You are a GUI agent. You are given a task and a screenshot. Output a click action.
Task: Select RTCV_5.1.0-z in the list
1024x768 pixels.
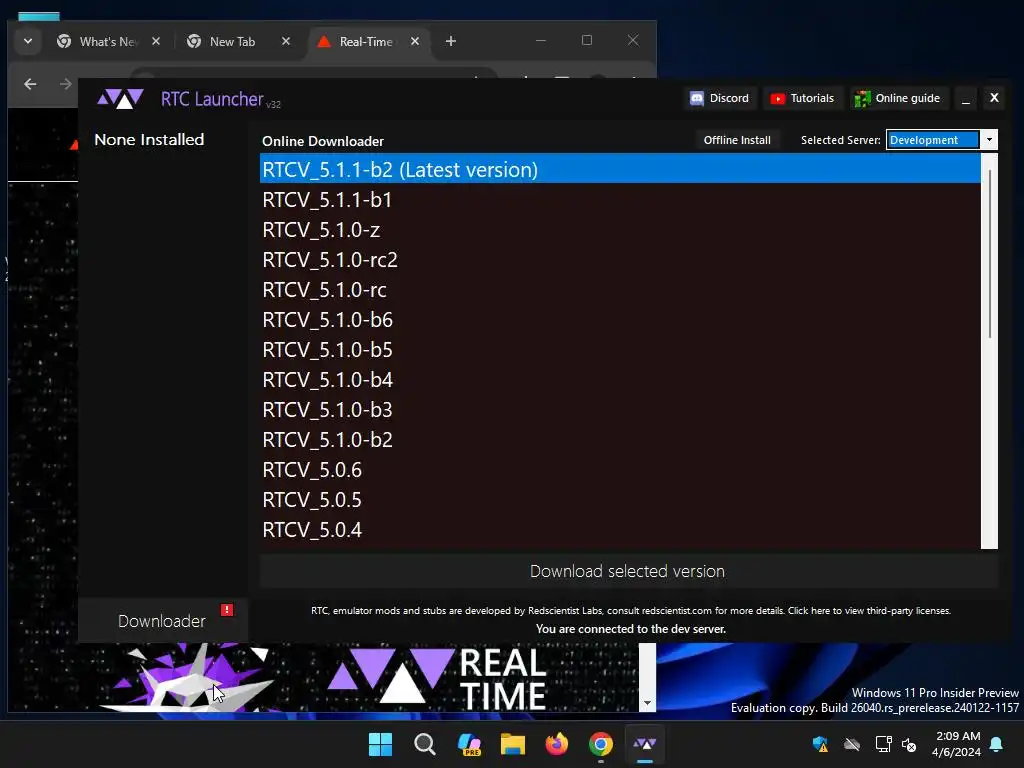[x=620, y=229]
